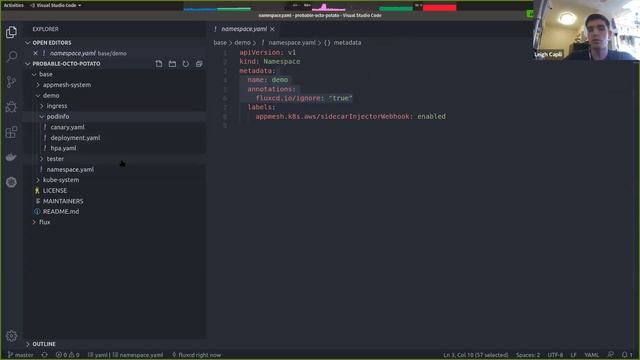Open the Run and Debug view
Screen dimensions: 640x360
11,107
